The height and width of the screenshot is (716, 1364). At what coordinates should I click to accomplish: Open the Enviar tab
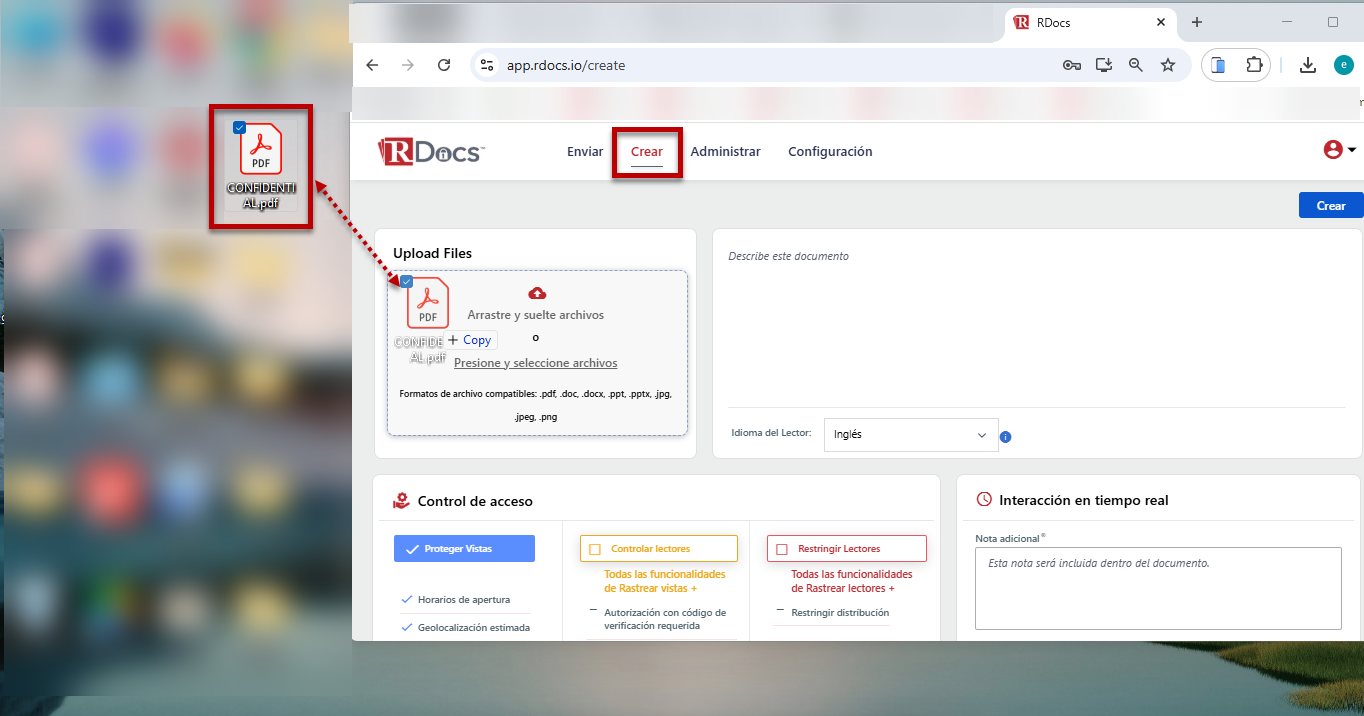click(x=585, y=152)
